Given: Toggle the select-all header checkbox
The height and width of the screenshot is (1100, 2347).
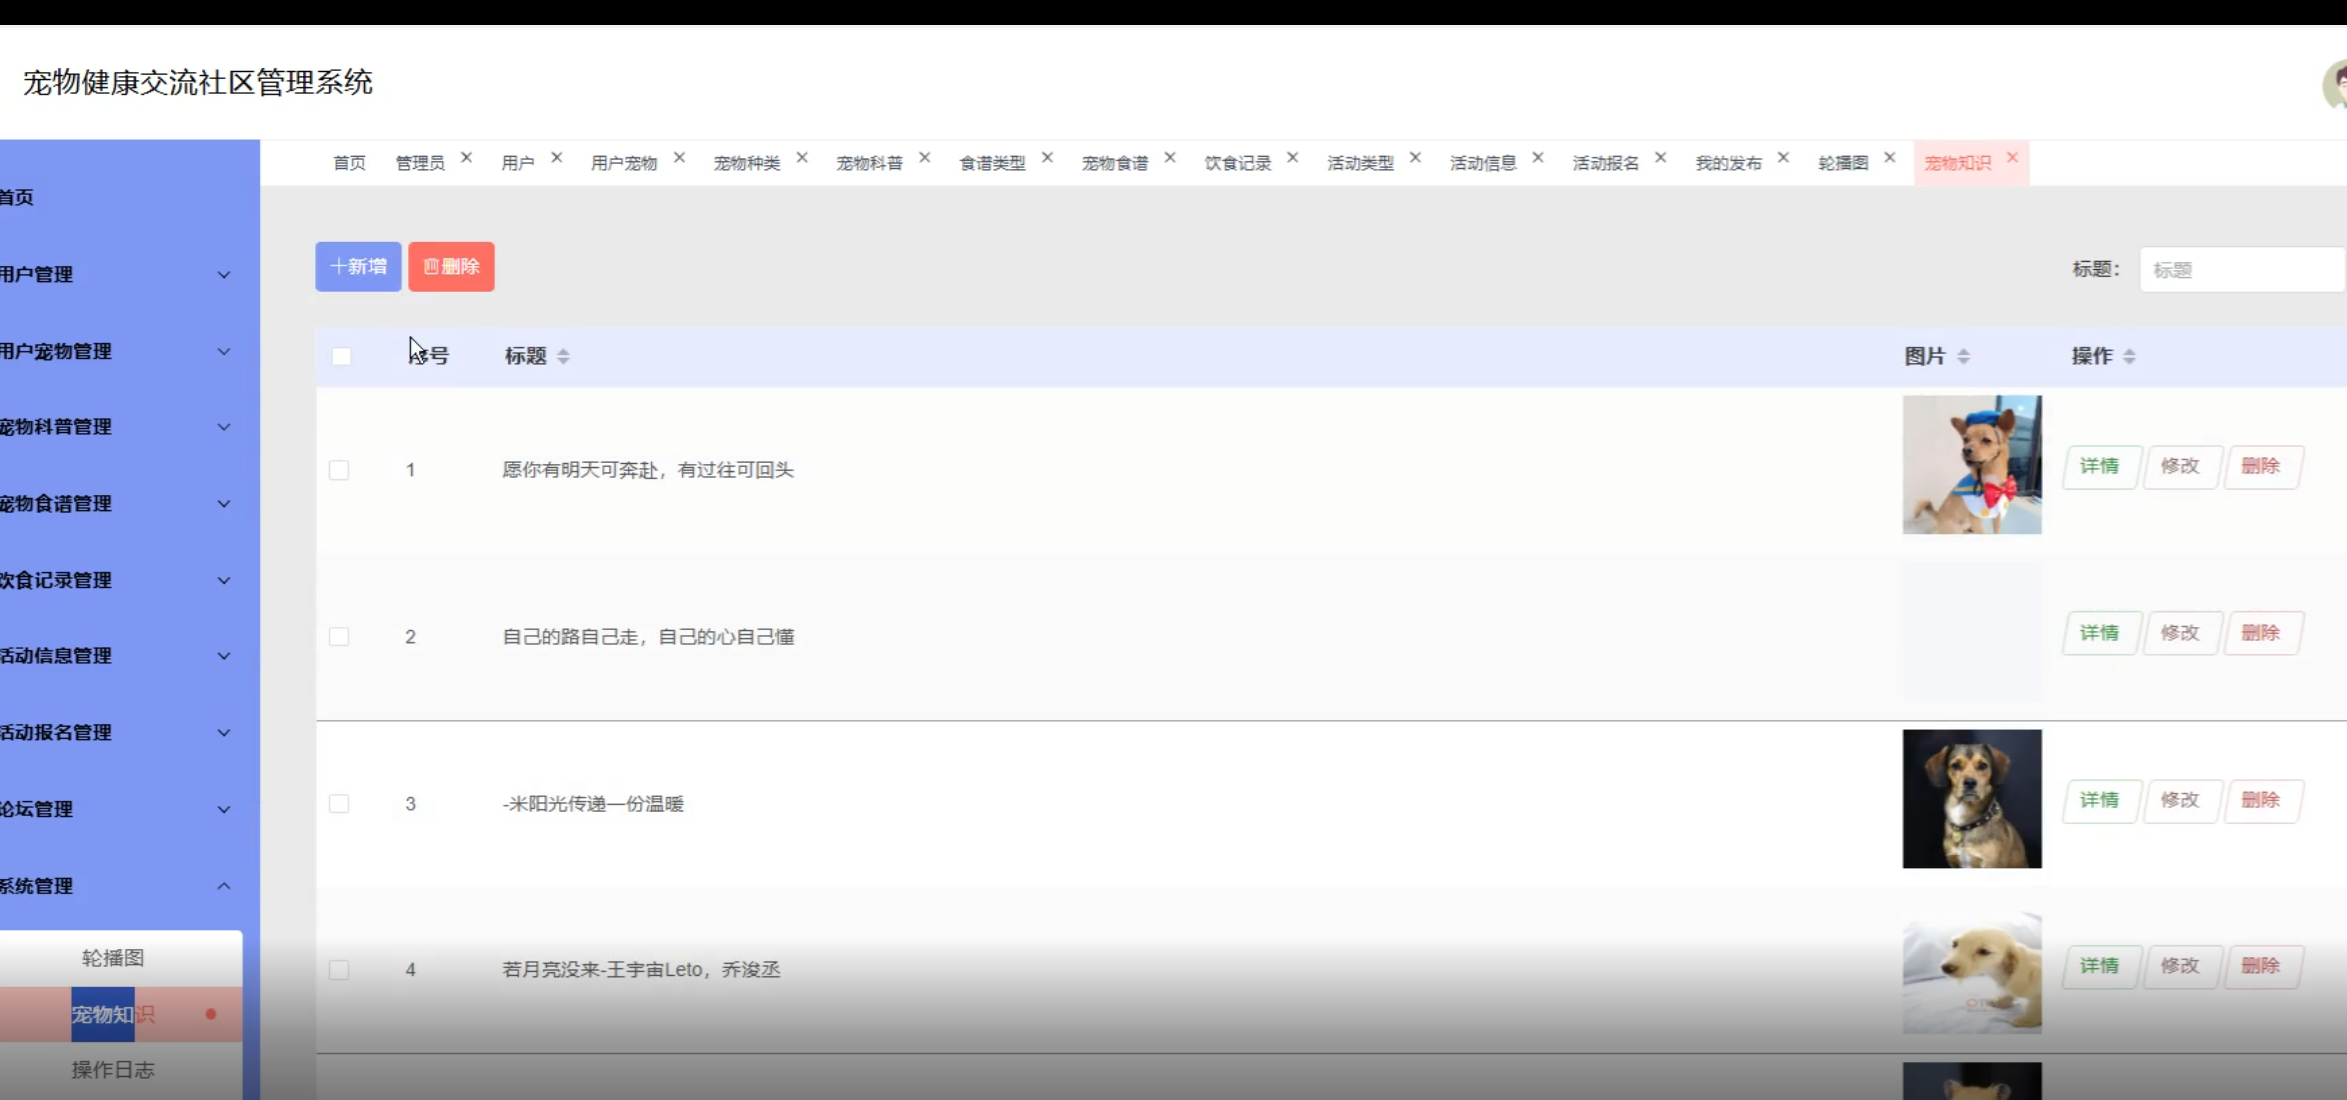Looking at the screenshot, I should click(341, 356).
